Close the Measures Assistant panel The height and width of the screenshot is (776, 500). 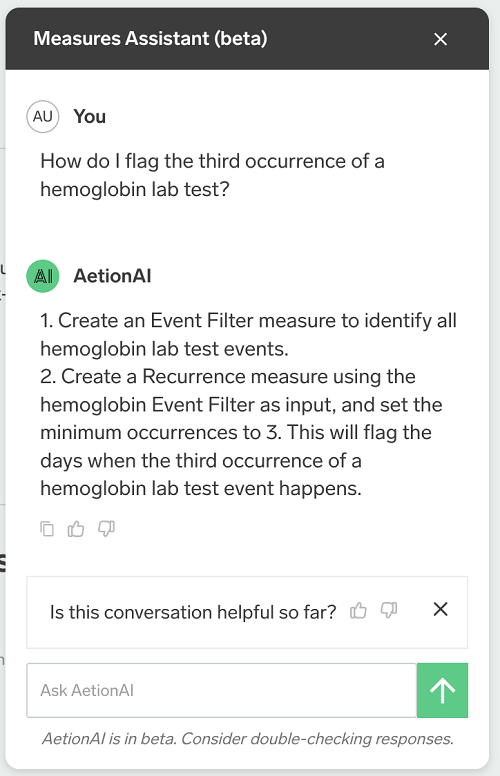[440, 39]
